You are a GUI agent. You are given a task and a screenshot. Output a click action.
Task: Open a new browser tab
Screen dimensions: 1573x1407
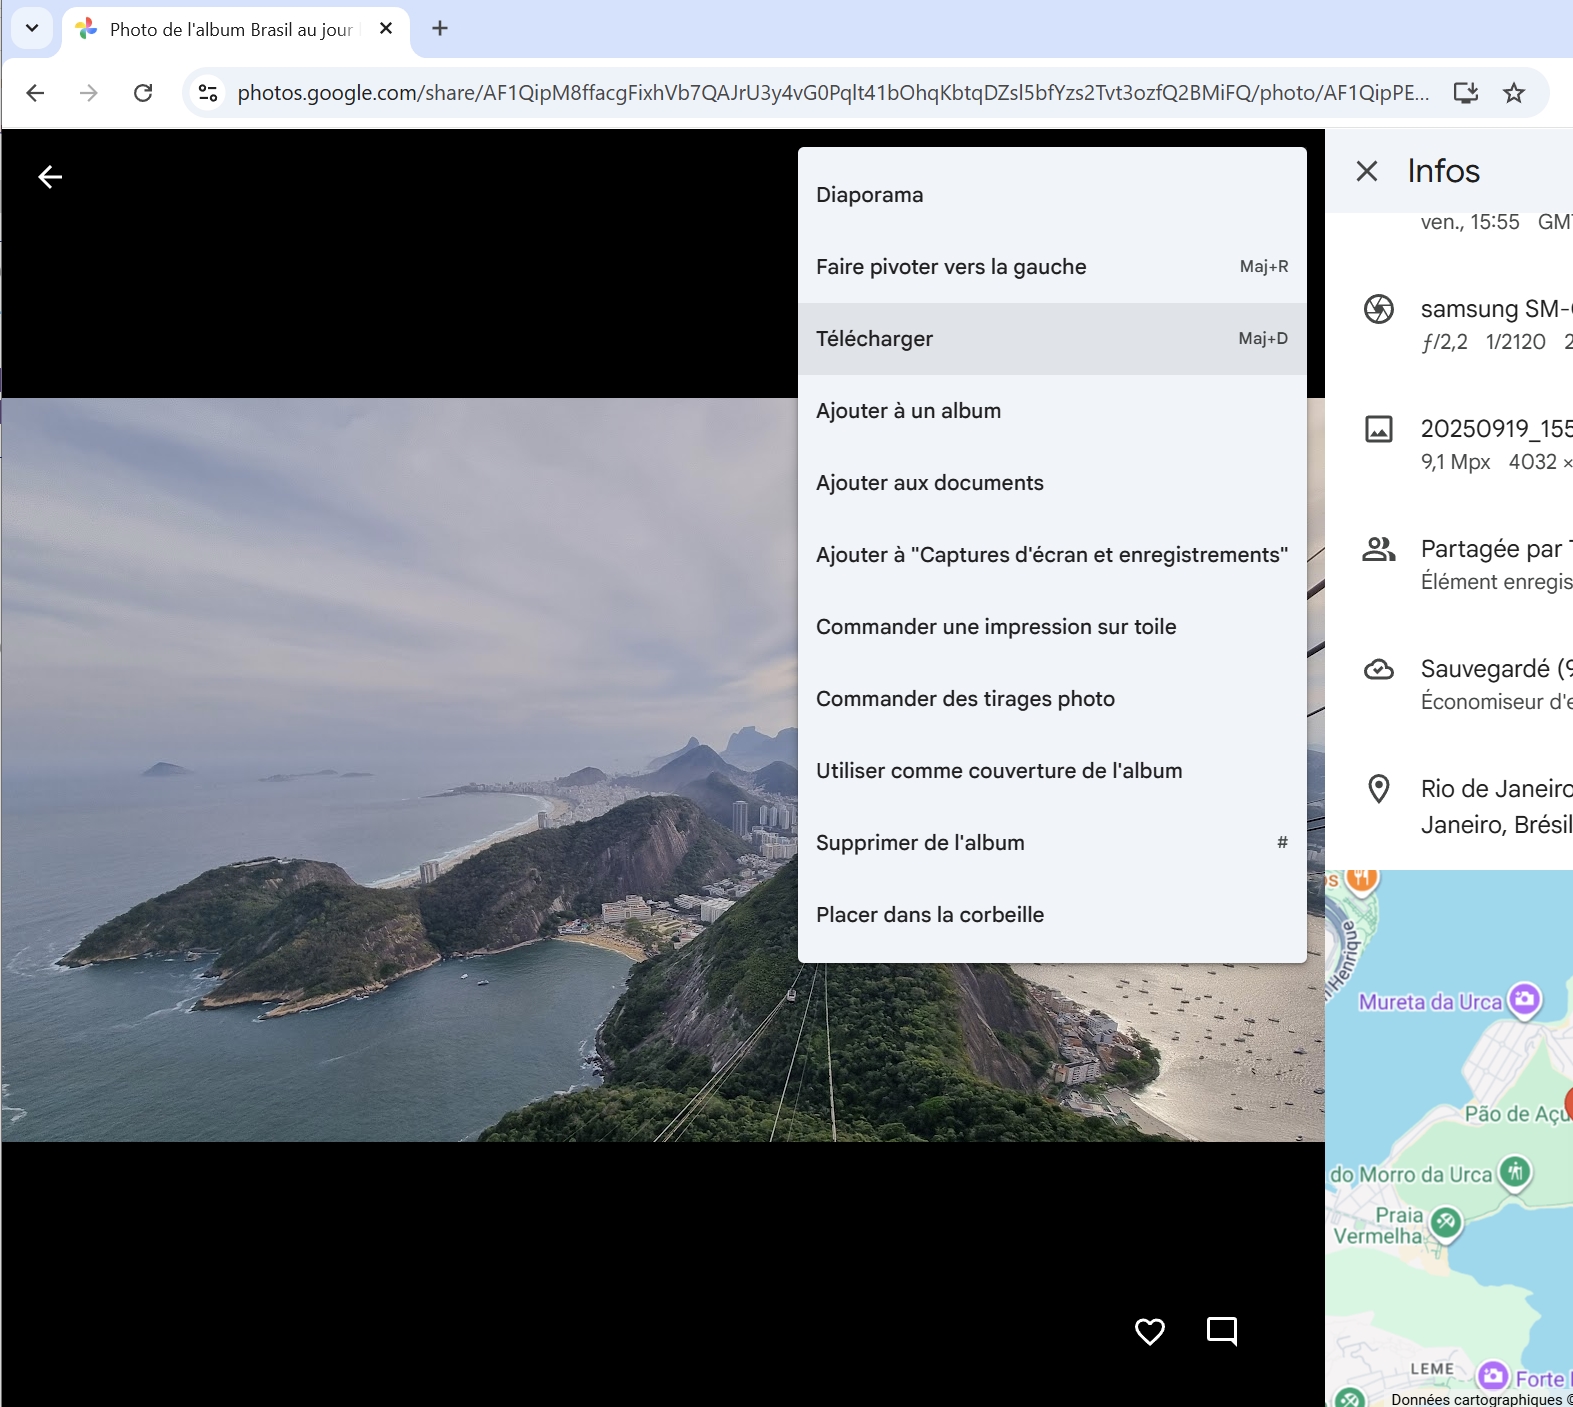pyautogui.click(x=440, y=28)
